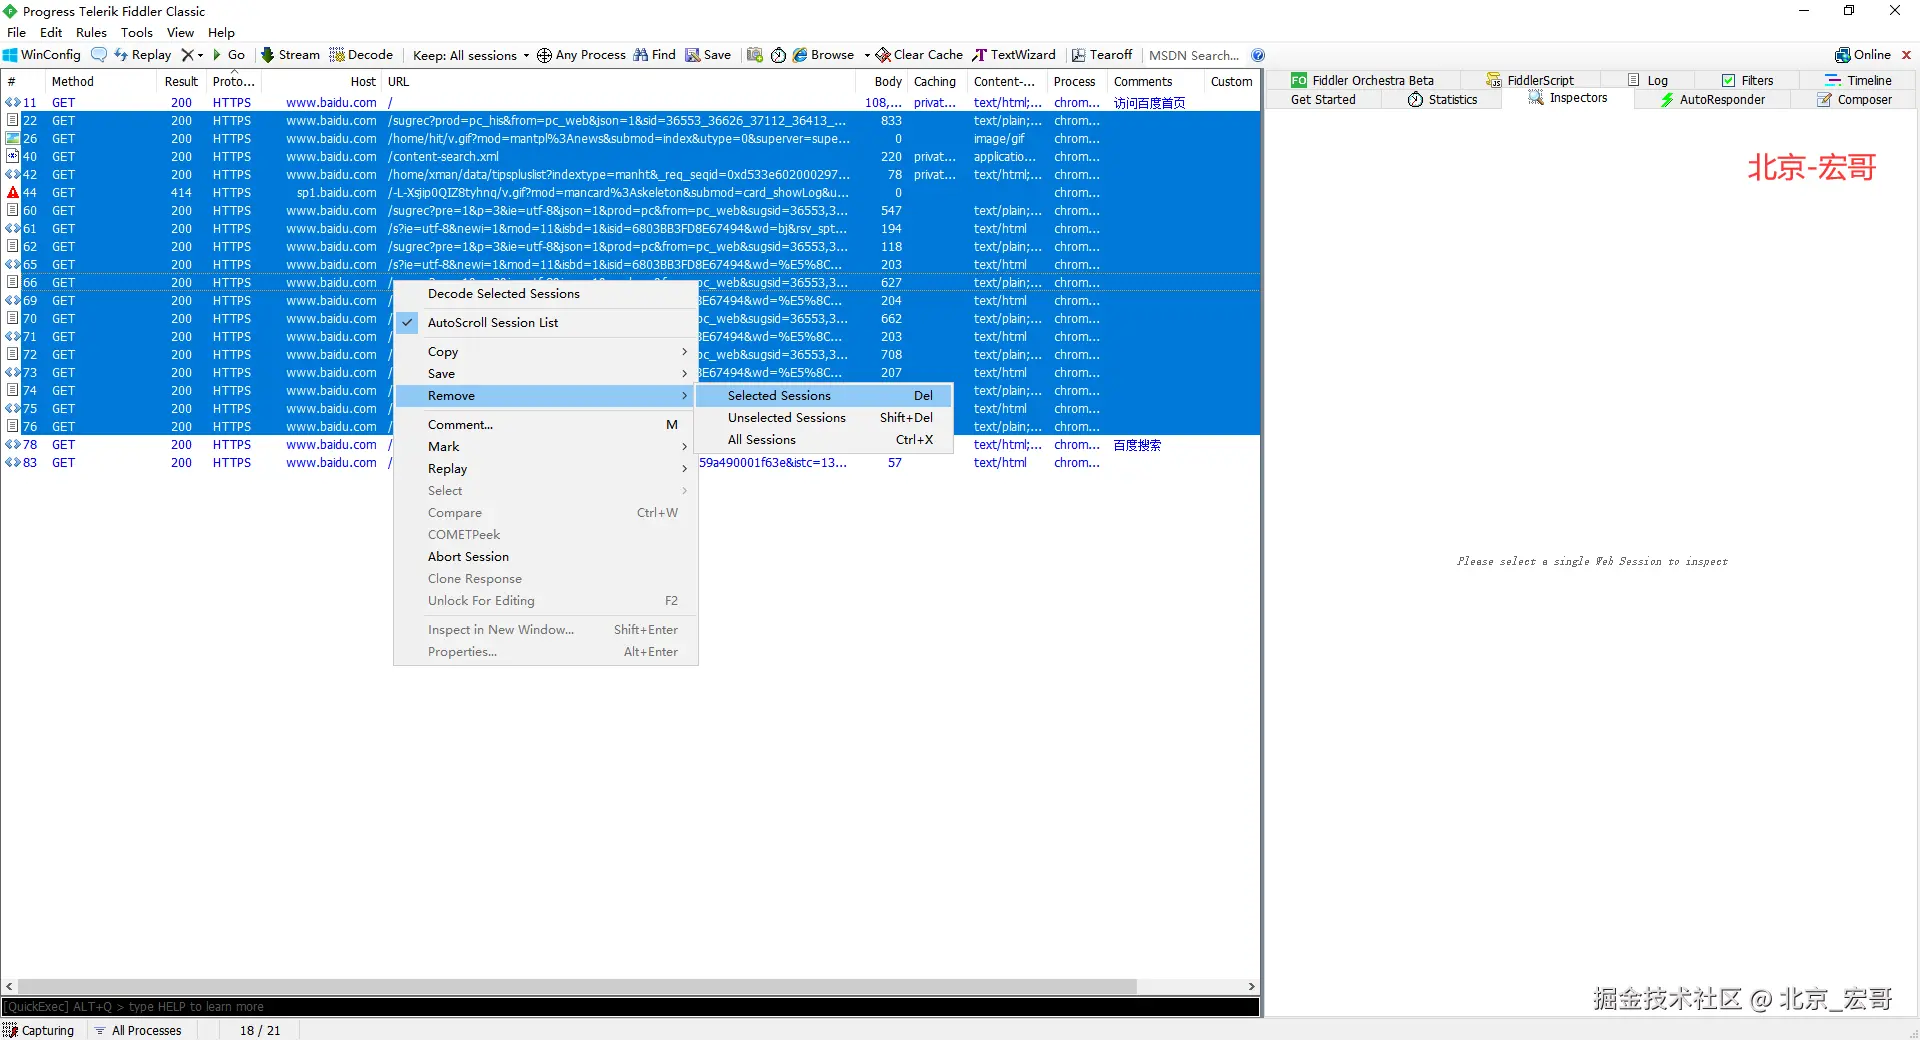Viewport: 1920px width, 1040px height.
Task: Open the Tools menu
Action: (137, 32)
